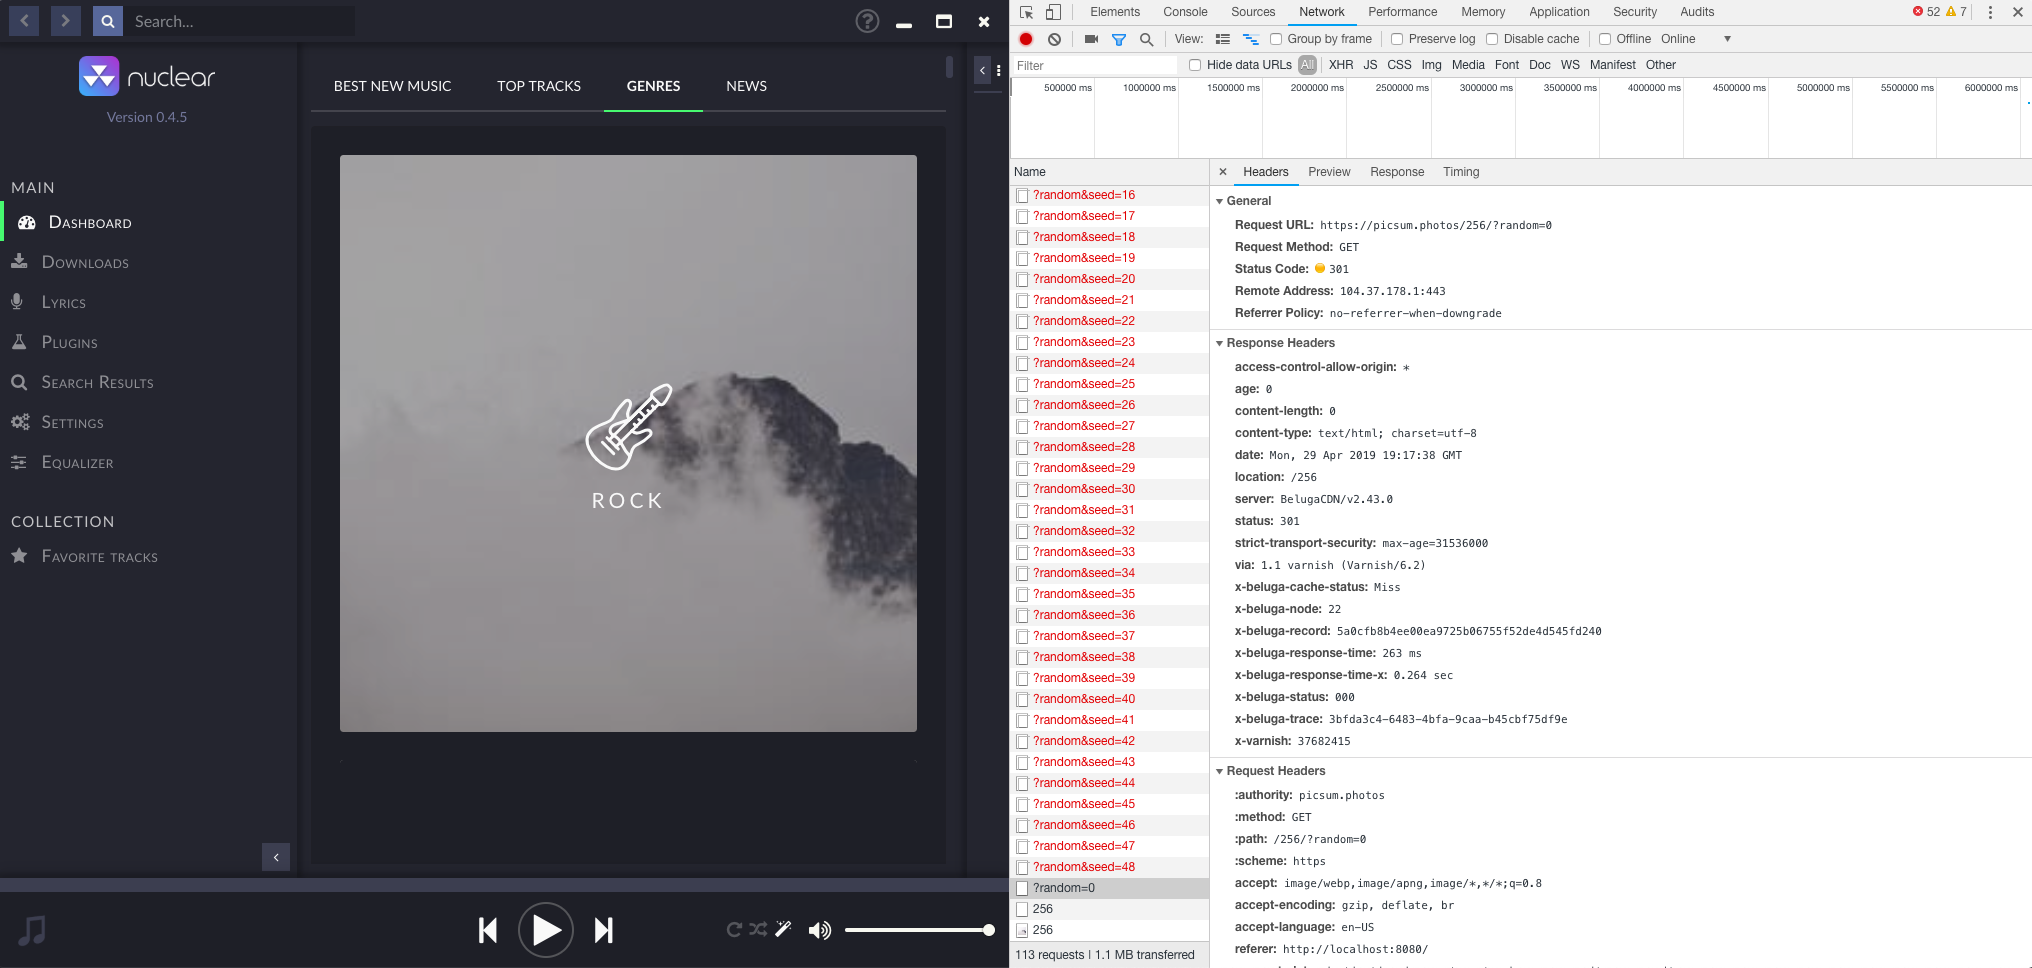Select the ?random&seed=30 network request
This screenshot has width=2032, height=968.
tap(1084, 489)
